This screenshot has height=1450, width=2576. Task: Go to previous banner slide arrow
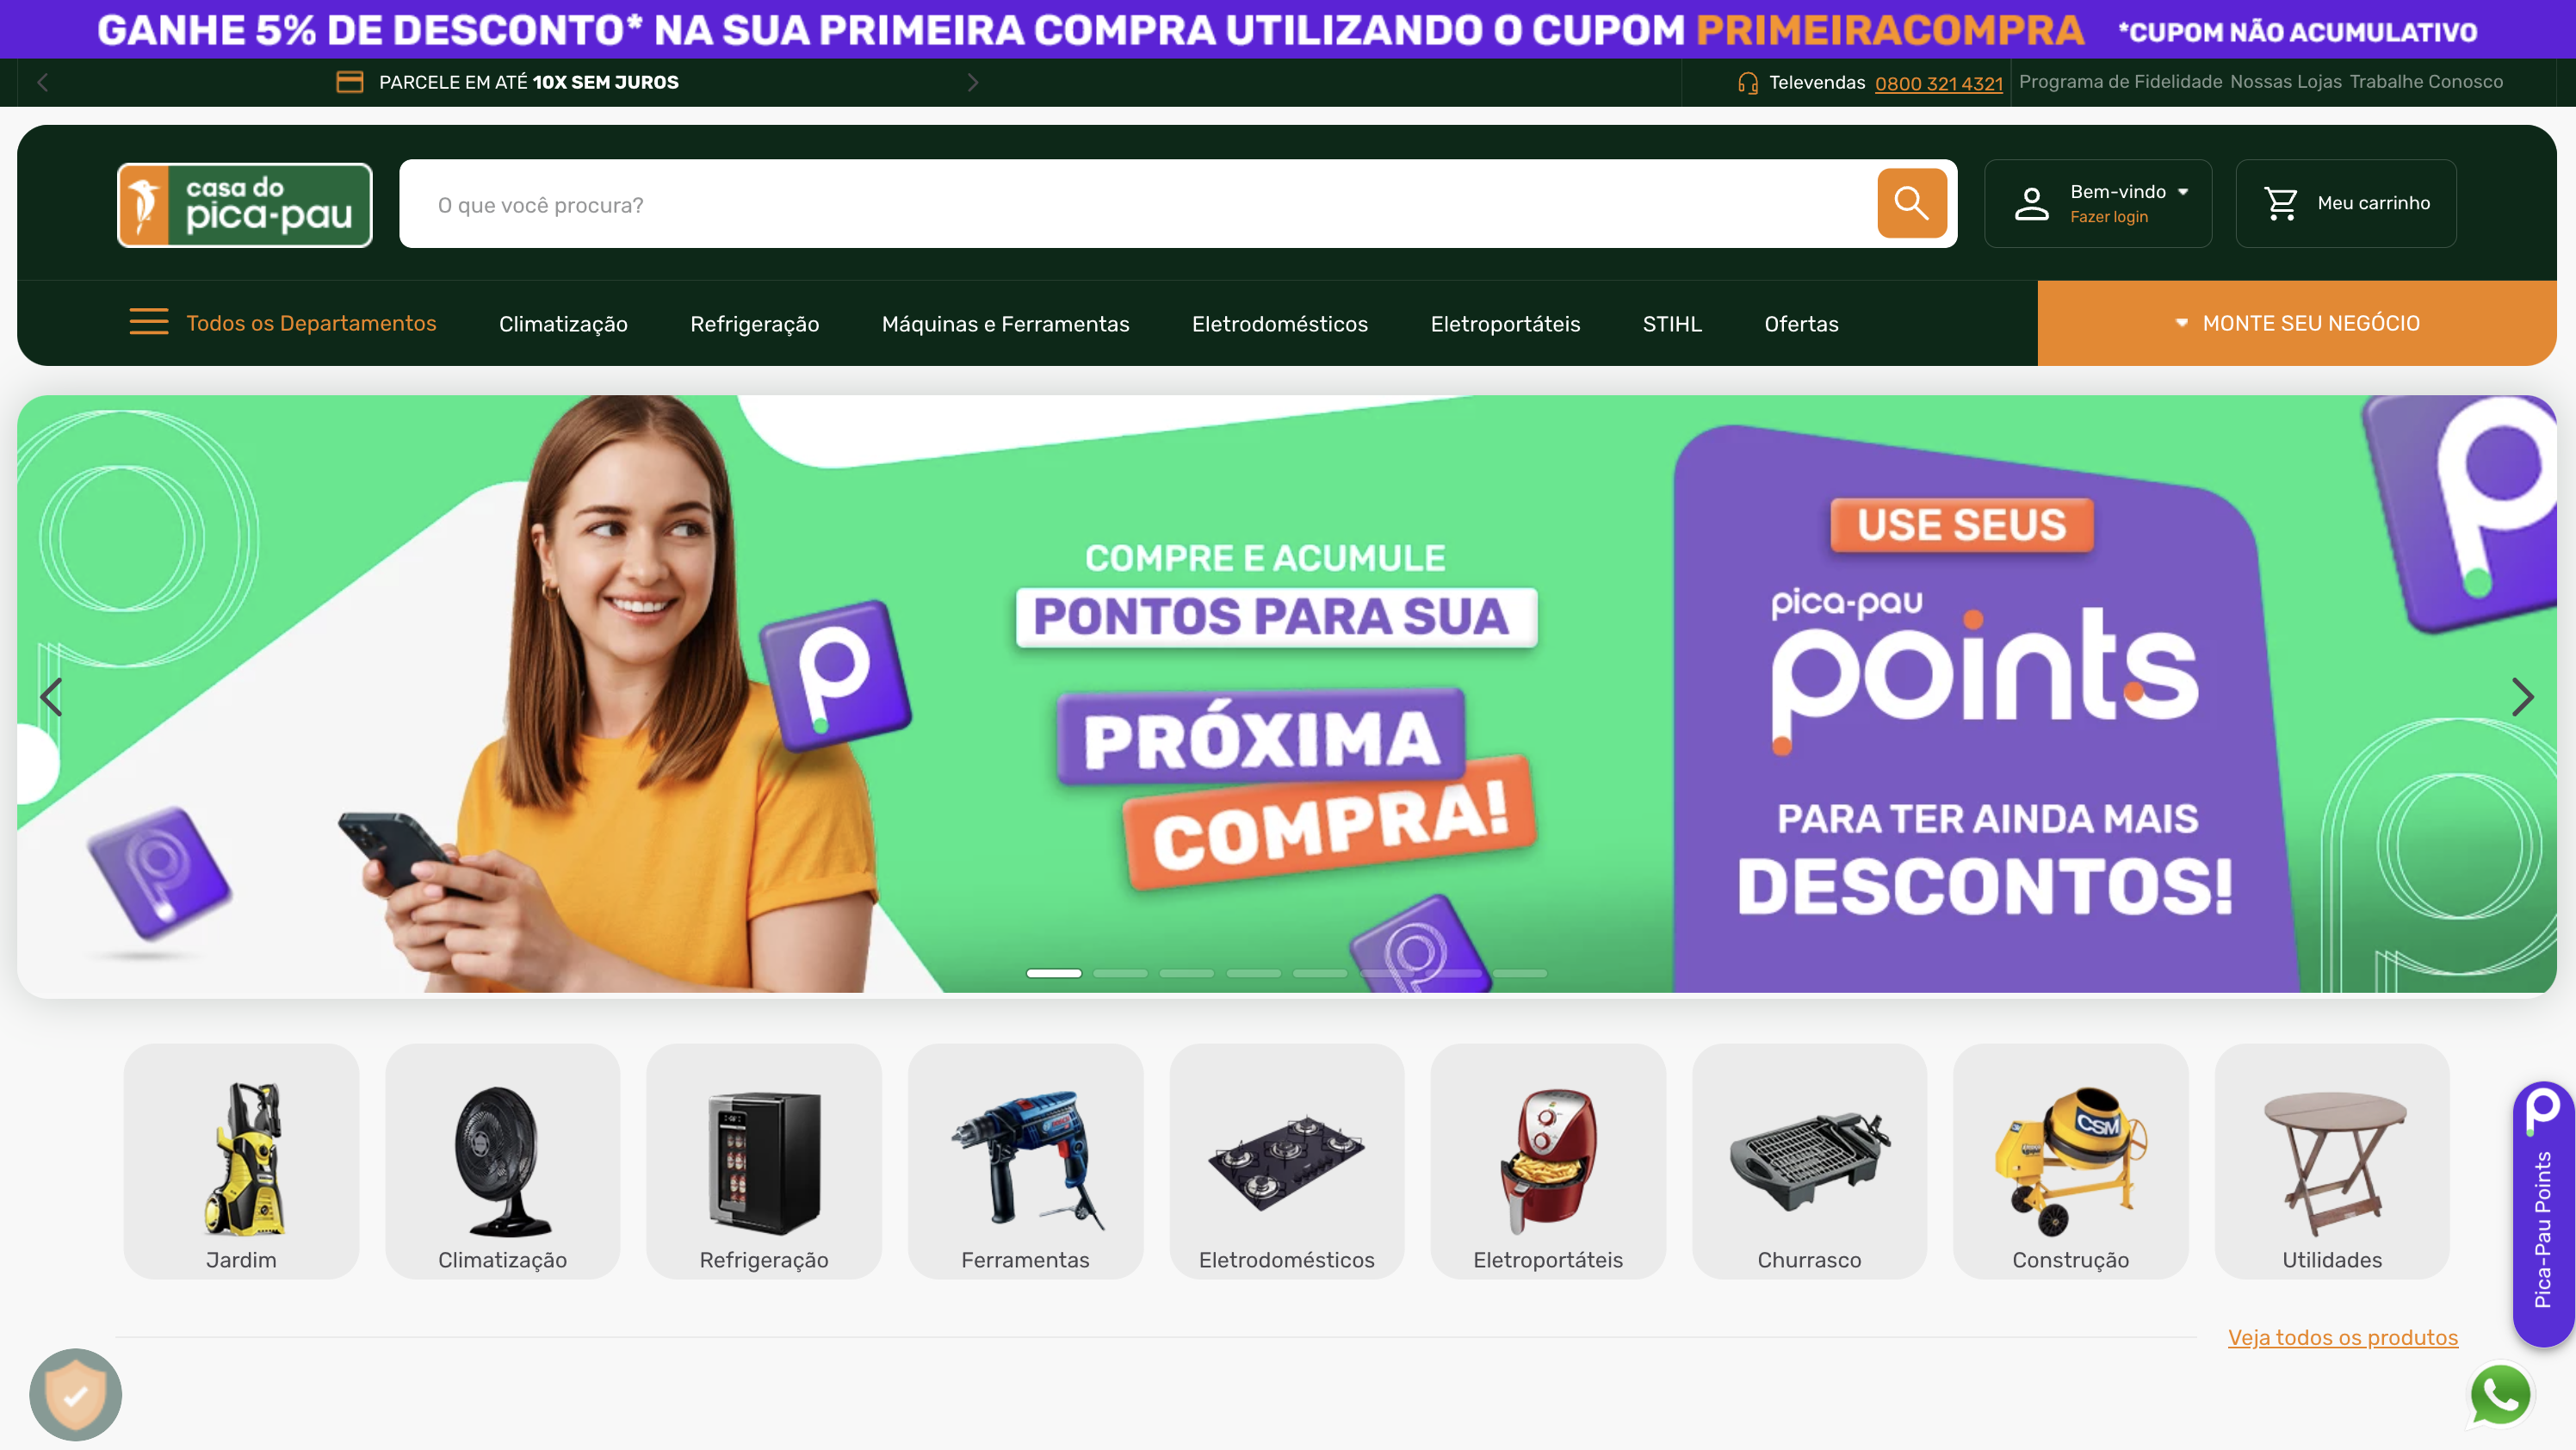tap(51, 697)
